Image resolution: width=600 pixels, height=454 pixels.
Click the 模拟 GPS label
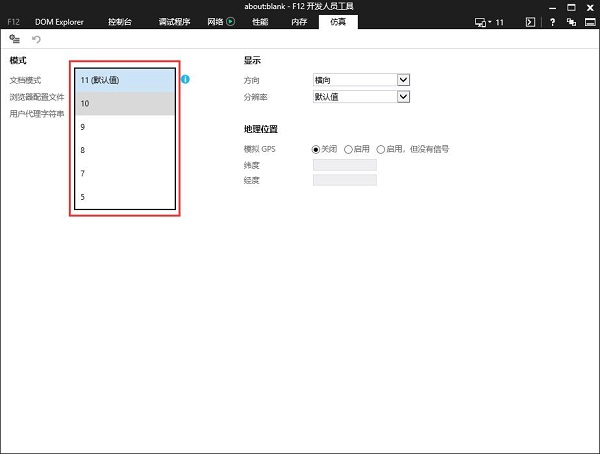(259, 149)
